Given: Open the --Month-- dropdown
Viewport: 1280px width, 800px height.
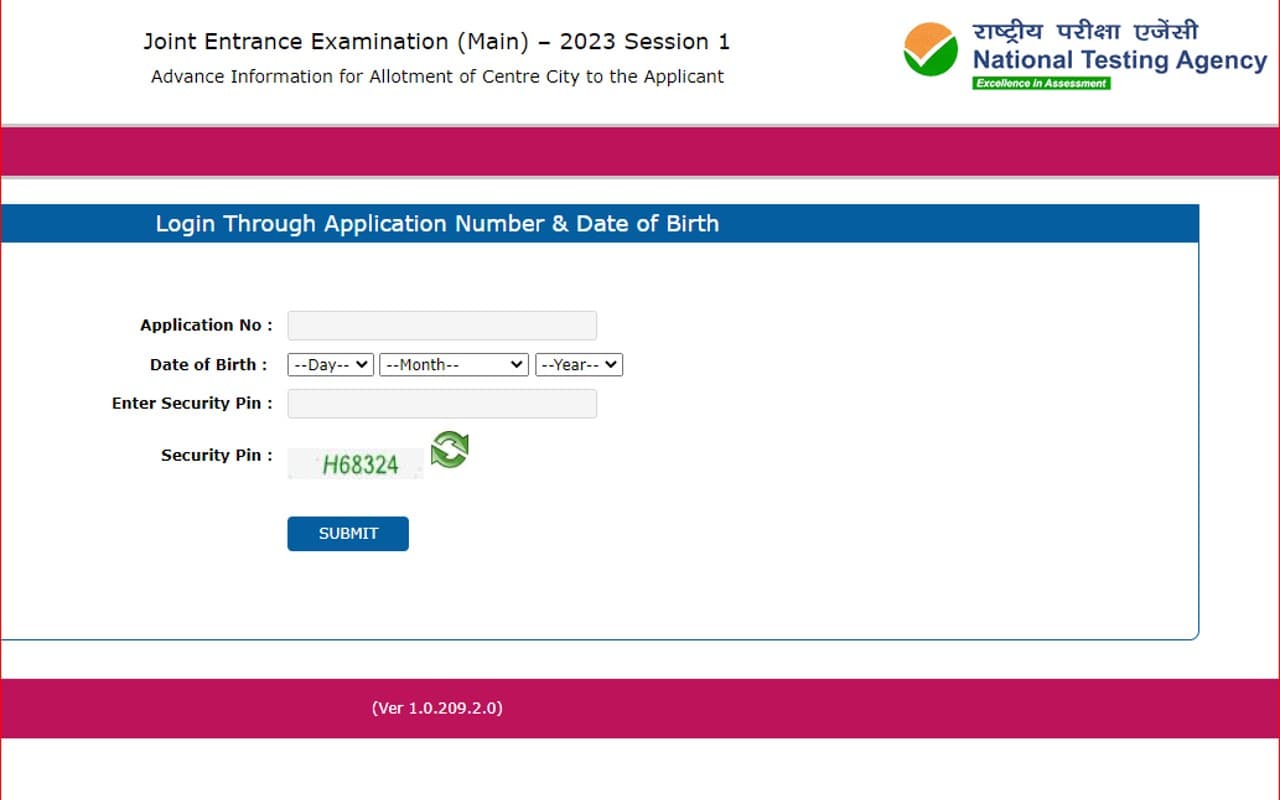Looking at the screenshot, I should pyautogui.click(x=453, y=364).
